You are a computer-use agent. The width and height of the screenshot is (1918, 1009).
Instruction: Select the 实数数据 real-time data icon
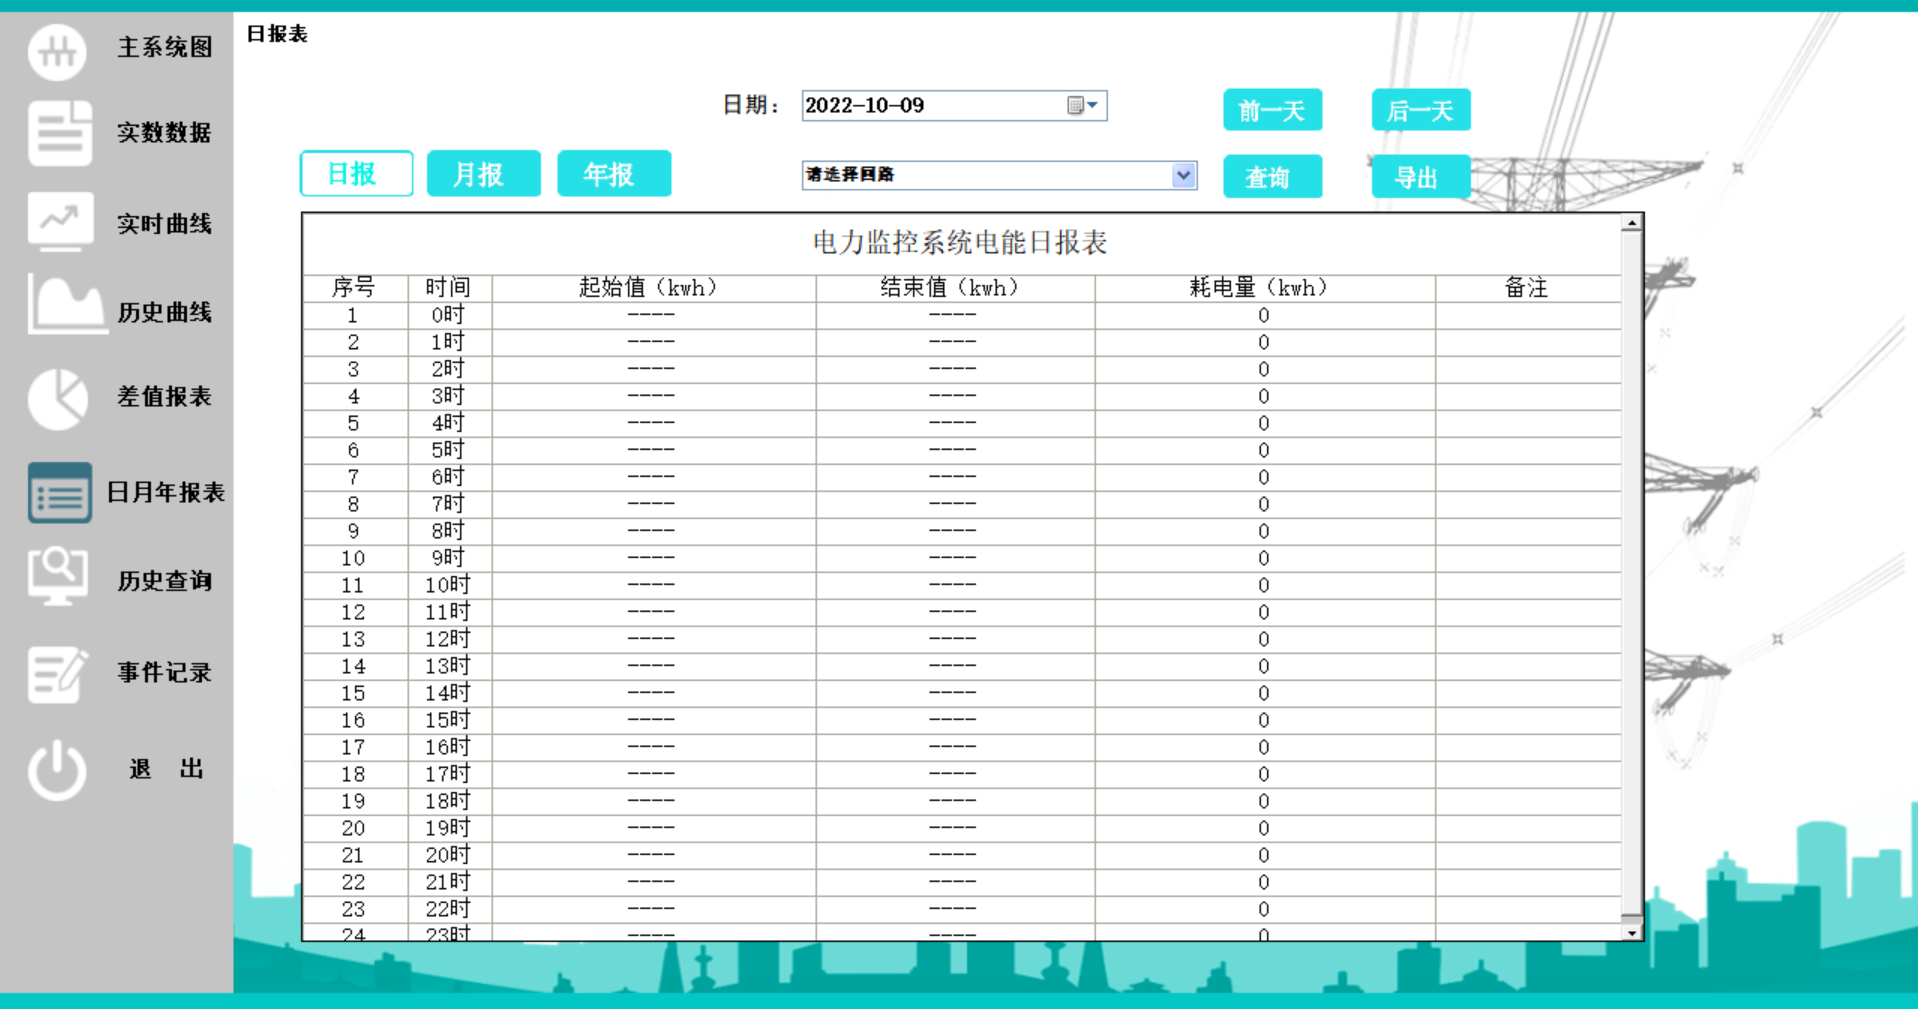[x=57, y=133]
